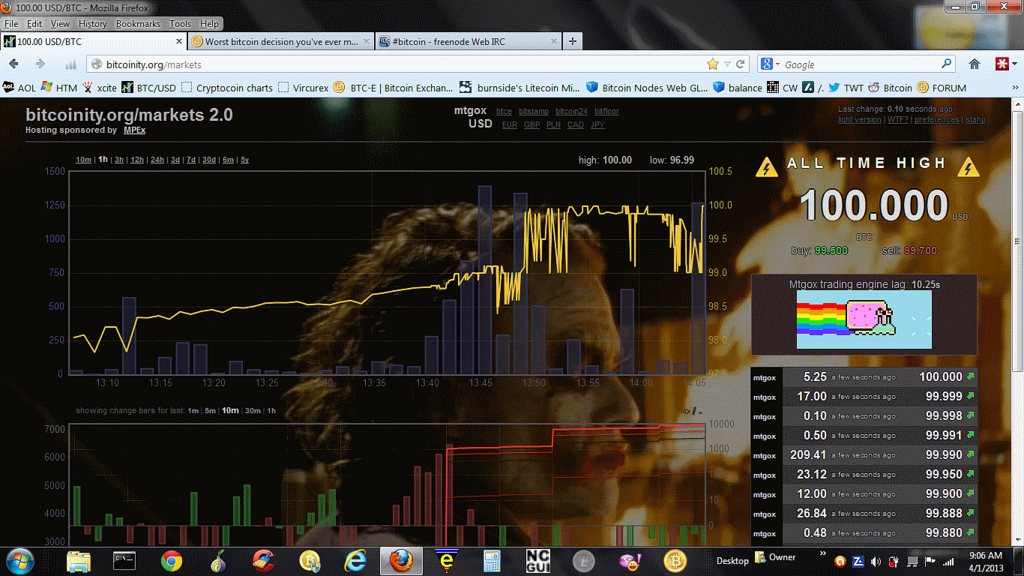The height and width of the screenshot is (576, 1024).
Task: Open the Tools menu
Action: (x=180, y=24)
